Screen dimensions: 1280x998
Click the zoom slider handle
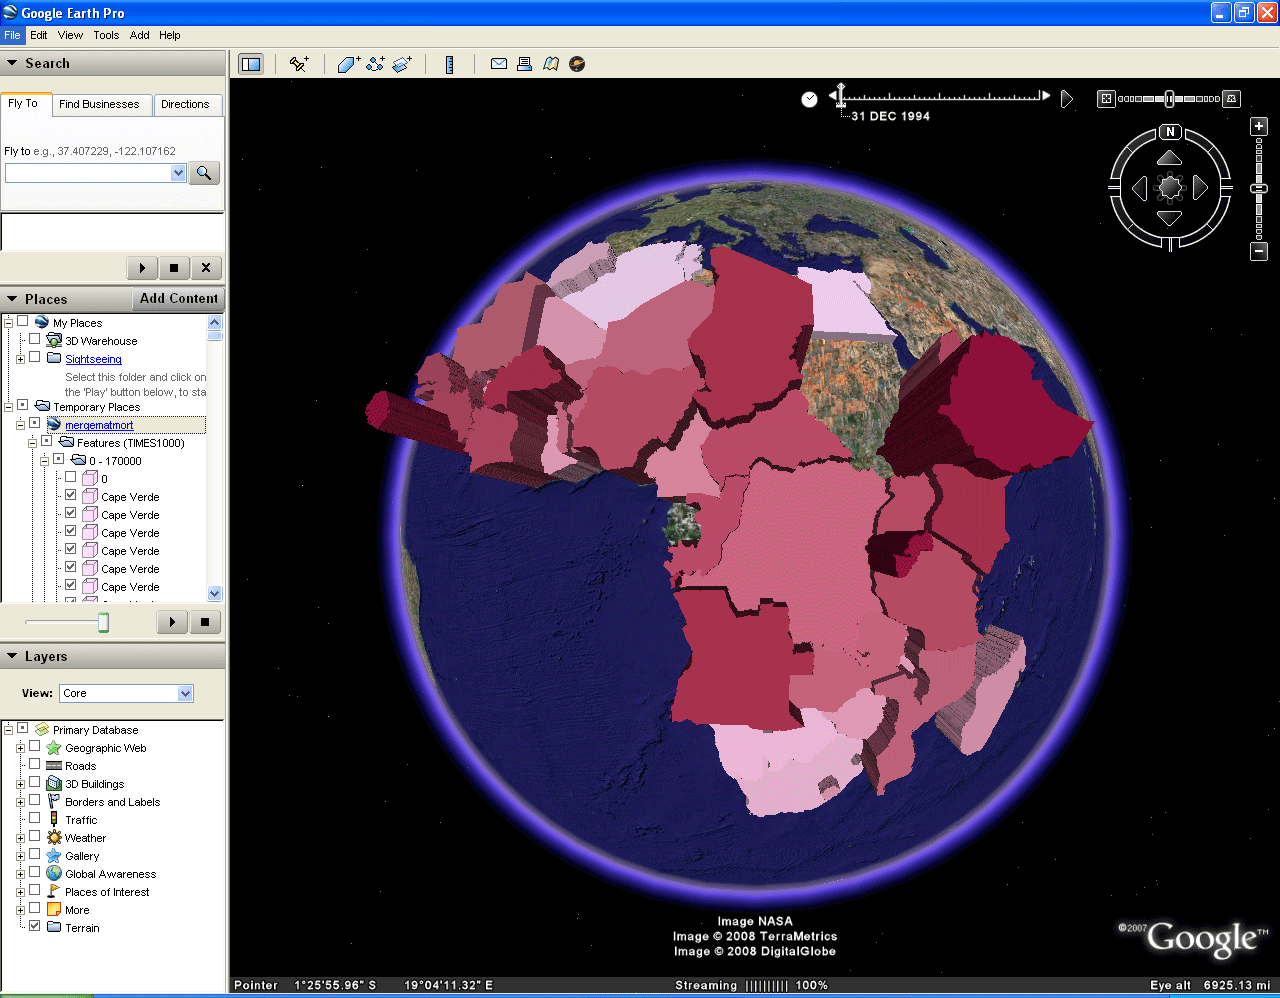tap(1260, 188)
